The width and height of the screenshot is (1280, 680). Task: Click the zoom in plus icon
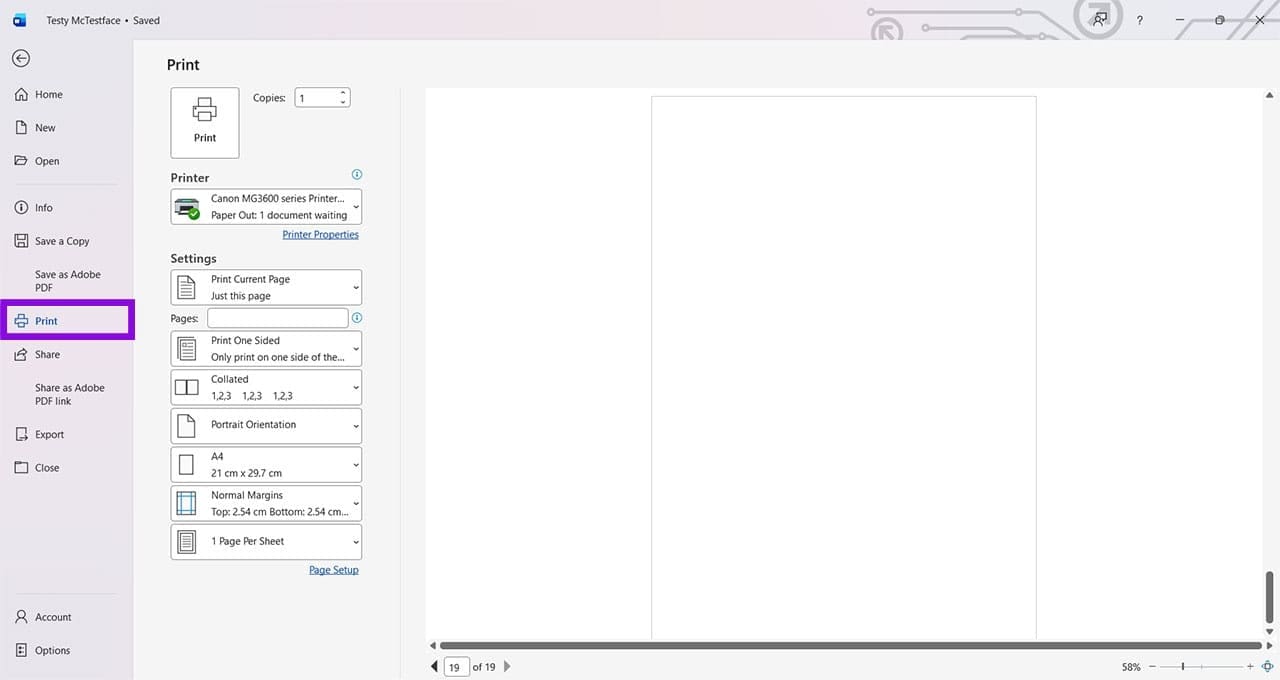coord(1250,666)
